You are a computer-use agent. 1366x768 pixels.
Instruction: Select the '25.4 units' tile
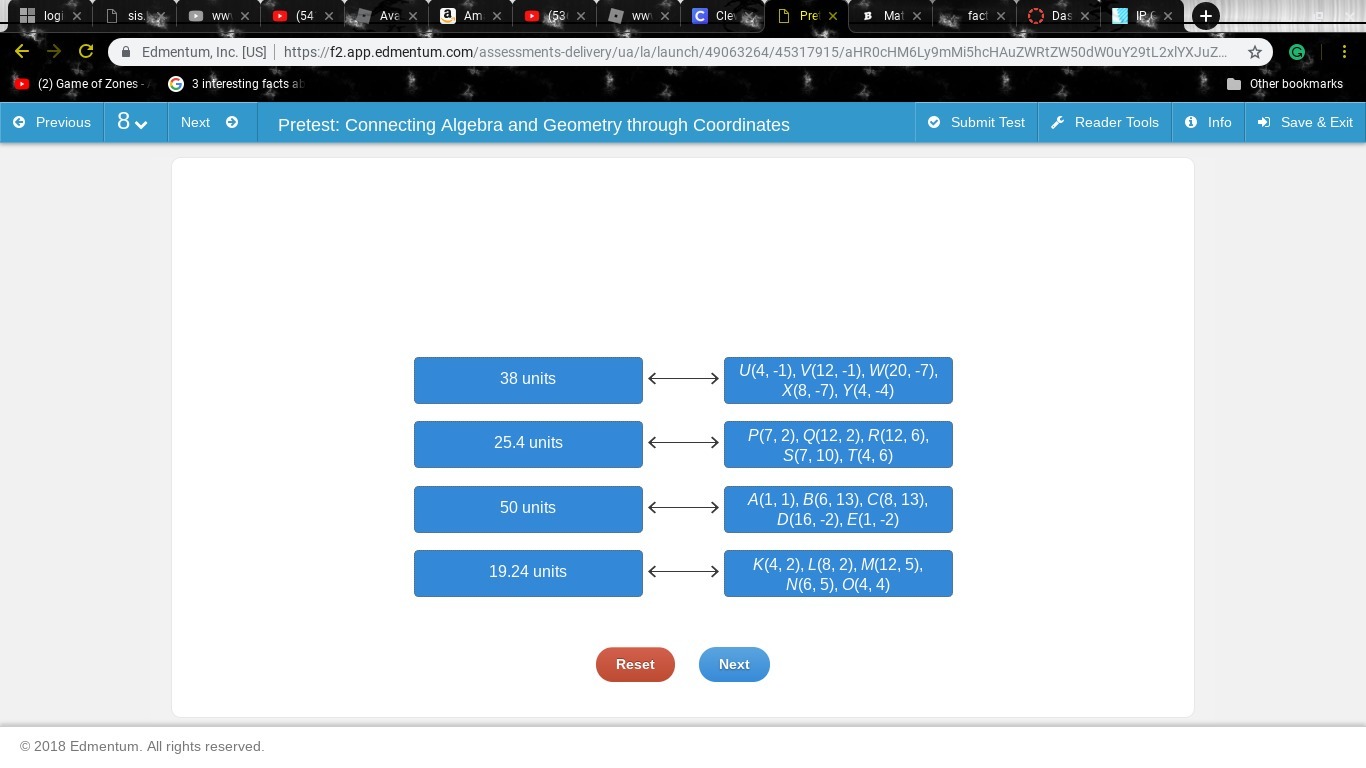click(528, 444)
